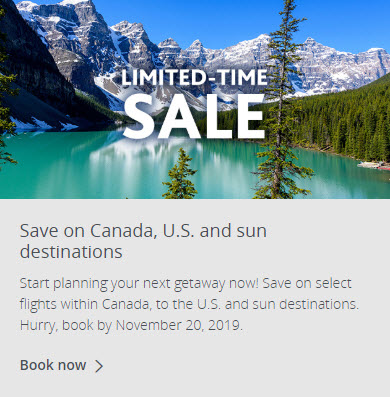Screen dimensions: 390x397
Task: Click the chevron arrow beside Book now
Action: (99, 366)
